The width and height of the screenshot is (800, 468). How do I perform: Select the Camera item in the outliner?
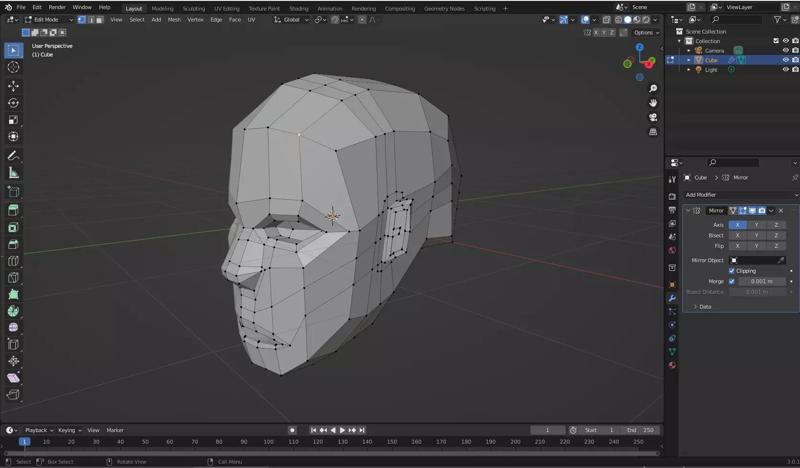coord(714,50)
